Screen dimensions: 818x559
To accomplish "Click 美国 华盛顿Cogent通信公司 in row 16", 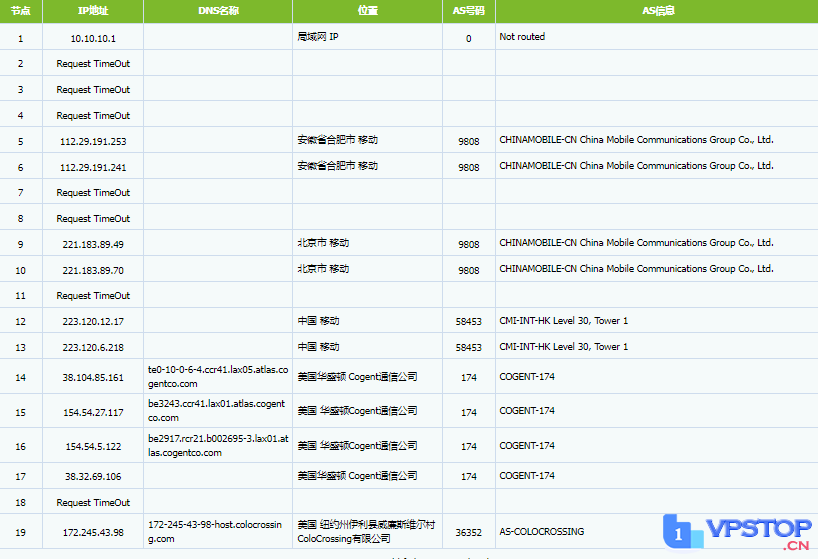I will [357, 446].
